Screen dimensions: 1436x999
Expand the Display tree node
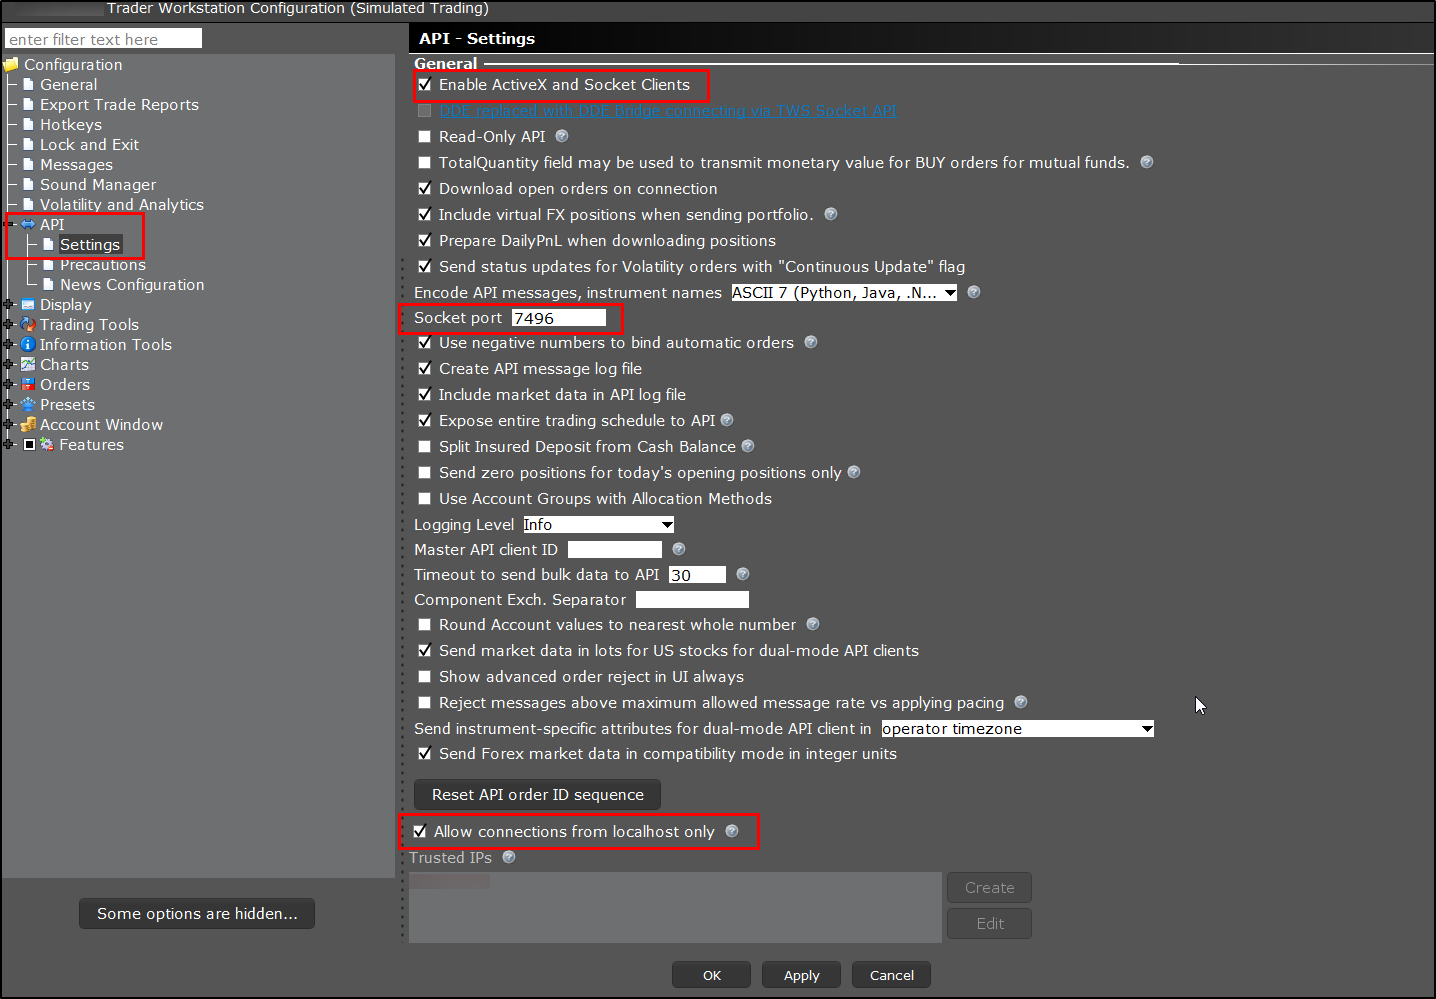8,304
